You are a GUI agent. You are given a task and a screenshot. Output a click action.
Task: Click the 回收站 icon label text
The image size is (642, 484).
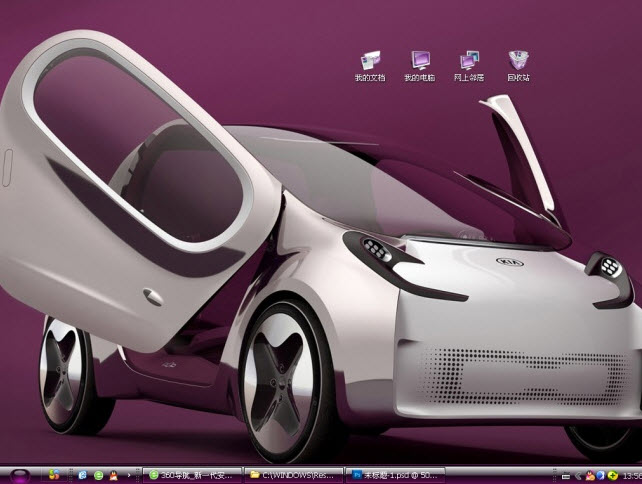point(518,77)
